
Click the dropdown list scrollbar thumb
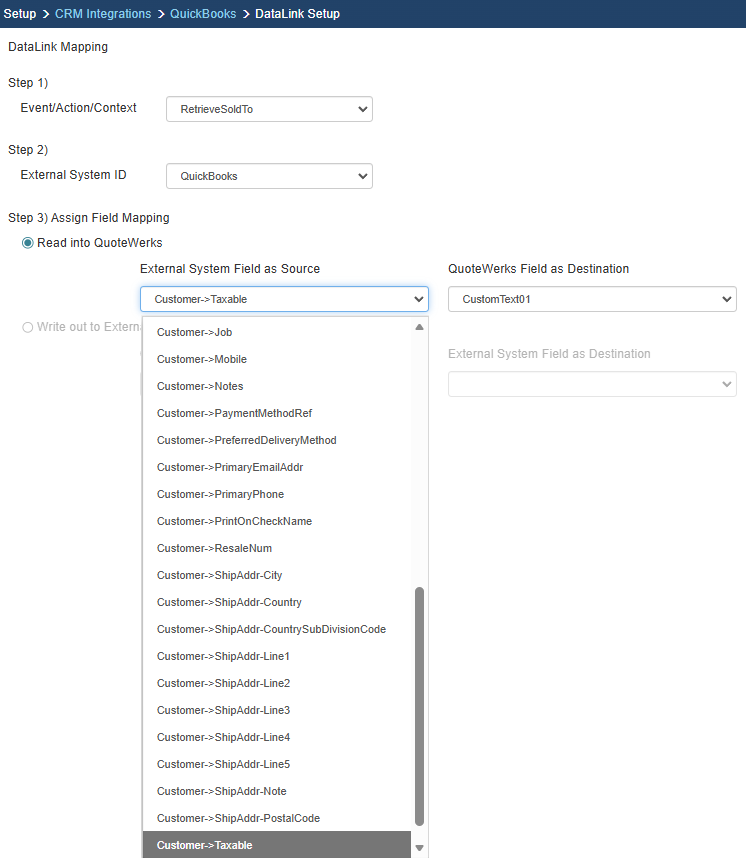pos(419,705)
